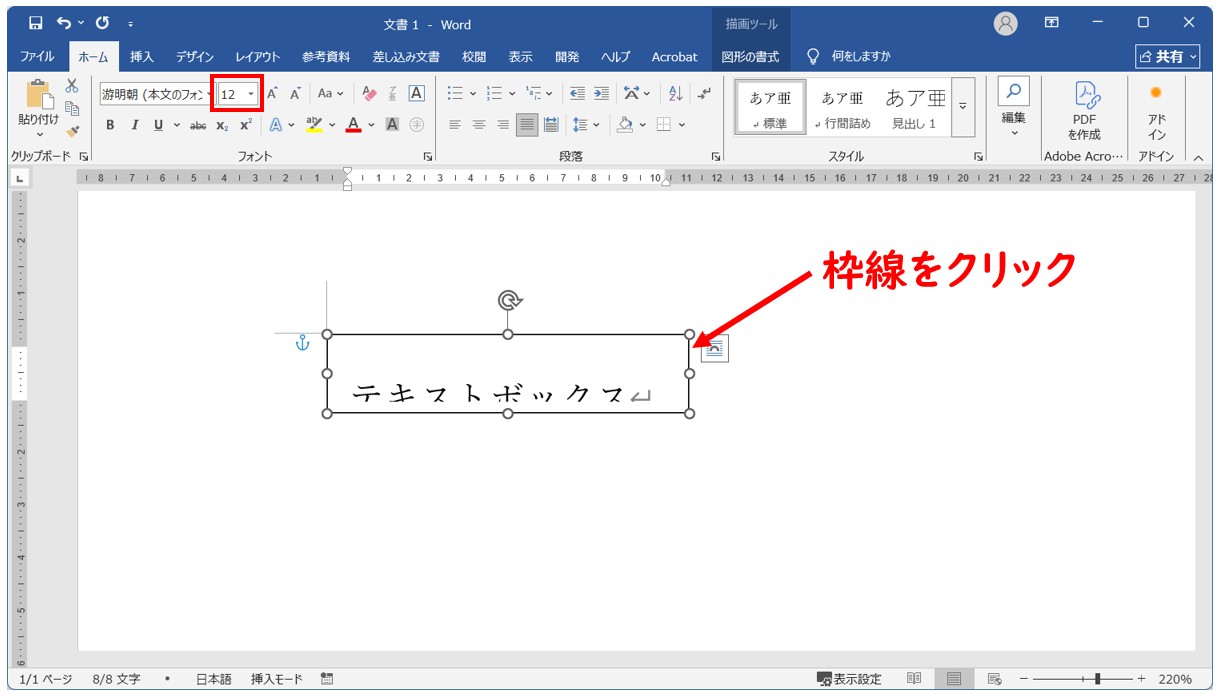Center align the text
Viewport: 1220px width, 698px height.
point(479,125)
